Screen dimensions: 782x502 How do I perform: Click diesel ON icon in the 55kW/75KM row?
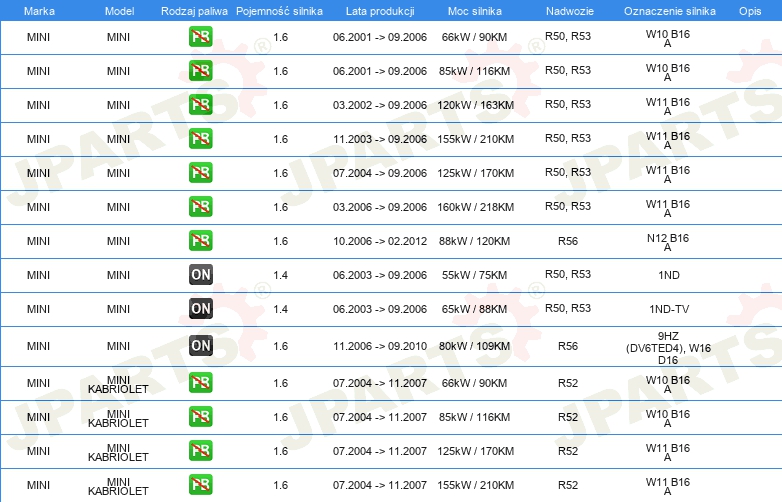[200, 274]
